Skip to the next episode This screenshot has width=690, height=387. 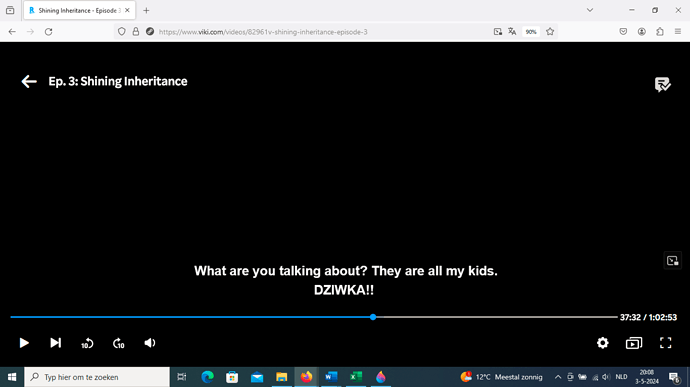pyautogui.click(x=55, y=343)
